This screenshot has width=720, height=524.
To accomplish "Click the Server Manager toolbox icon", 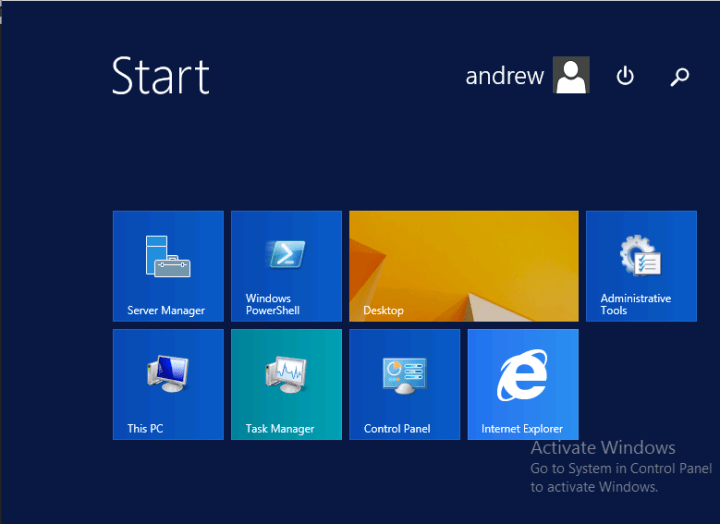I will coord(167,256).
